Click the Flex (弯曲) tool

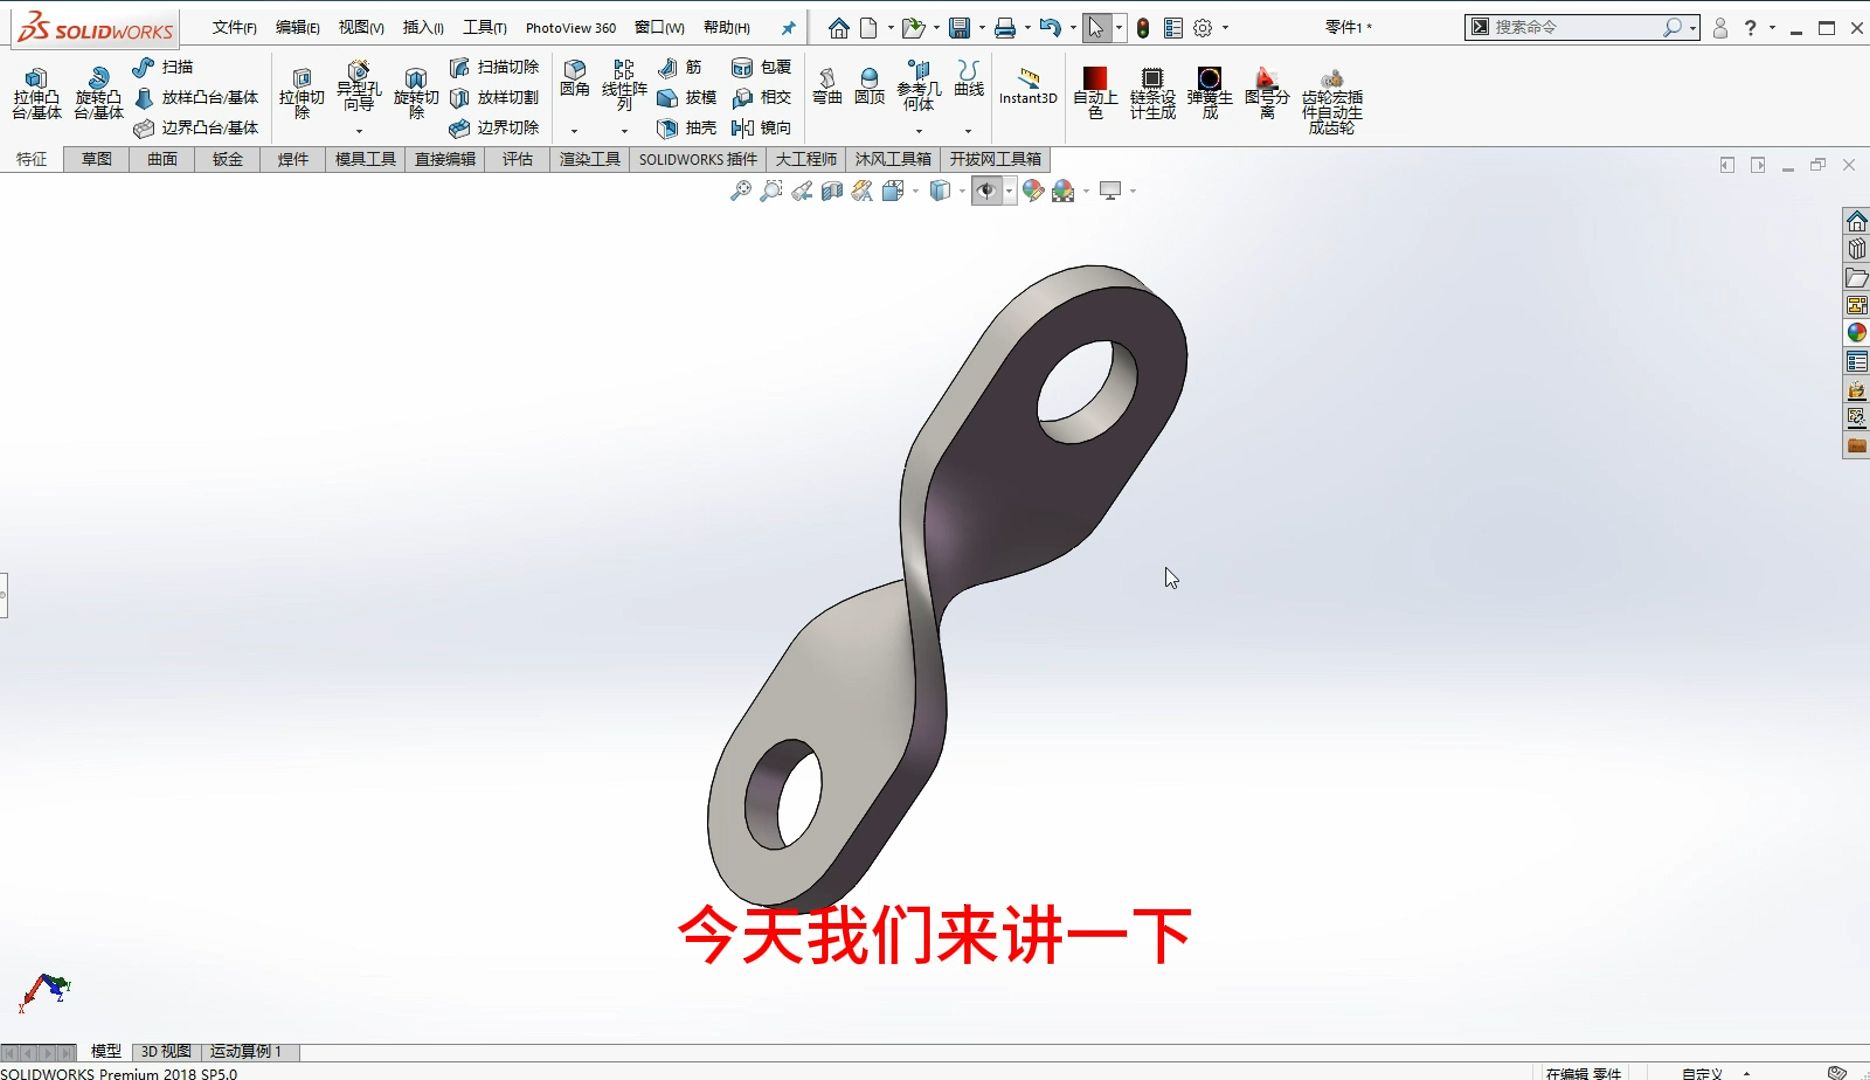click(827, 86)
